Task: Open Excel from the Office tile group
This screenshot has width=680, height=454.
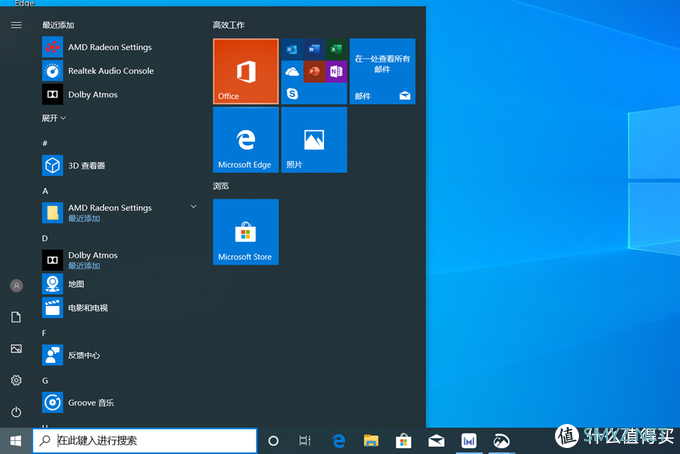Action: click(x=336, y=49)
